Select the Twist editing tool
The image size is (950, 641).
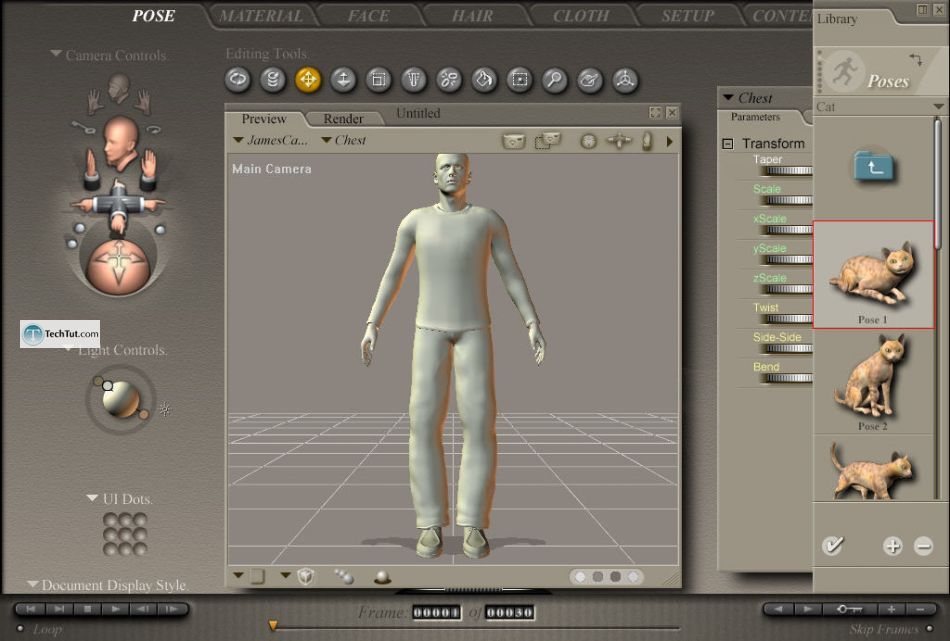click(x=273, y=80)
